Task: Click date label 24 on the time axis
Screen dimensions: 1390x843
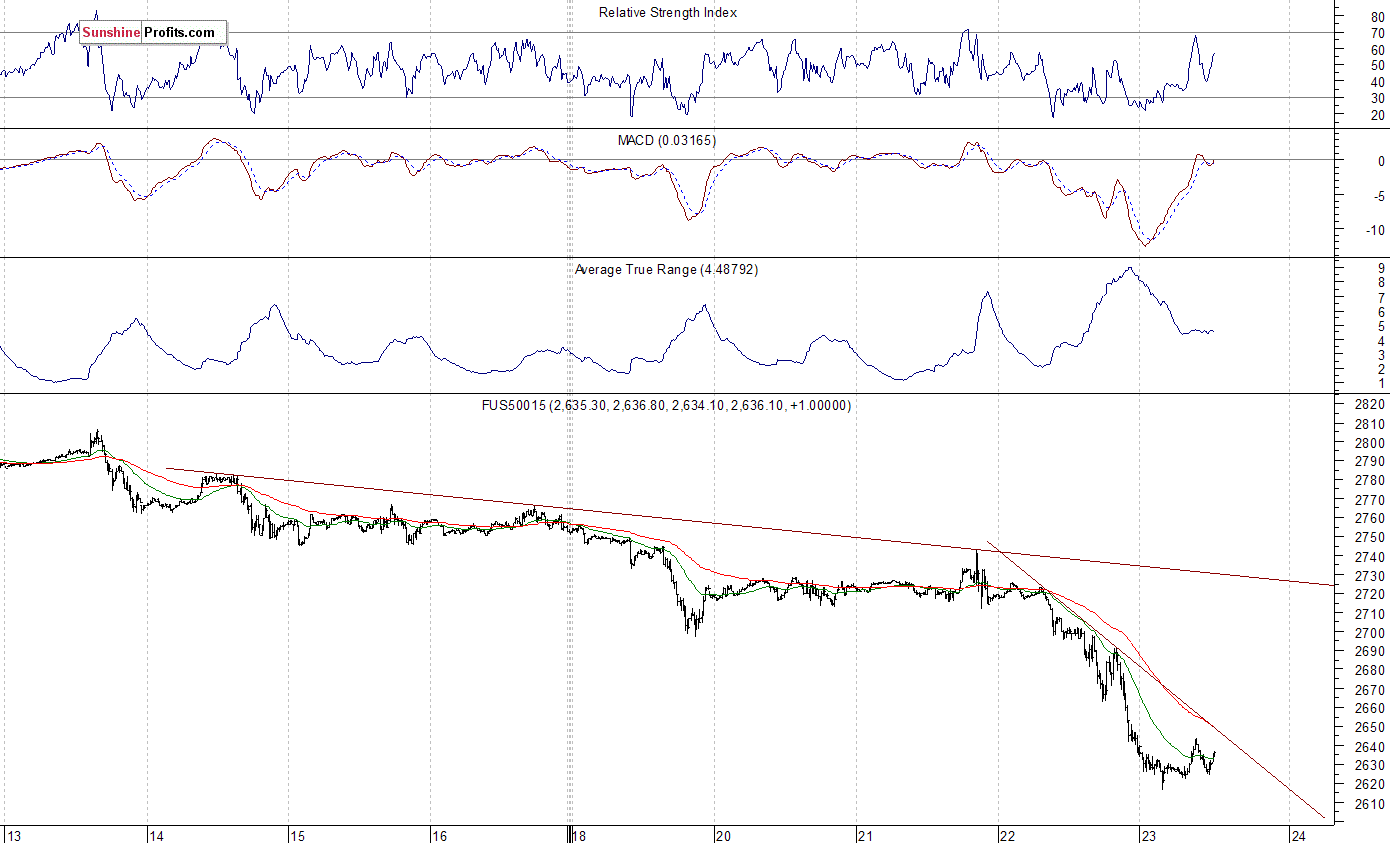Action: pyautogui.click(x=1298, y=835)
